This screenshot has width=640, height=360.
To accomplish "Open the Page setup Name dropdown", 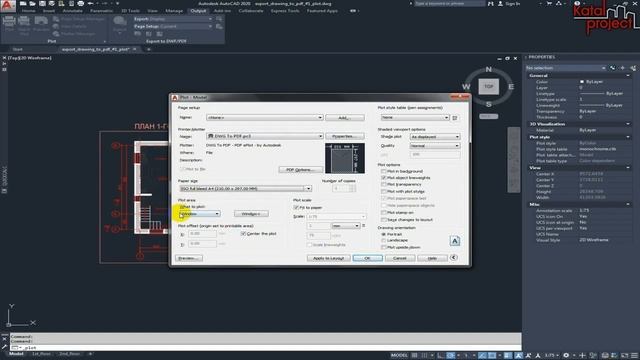I will (264, 118).
